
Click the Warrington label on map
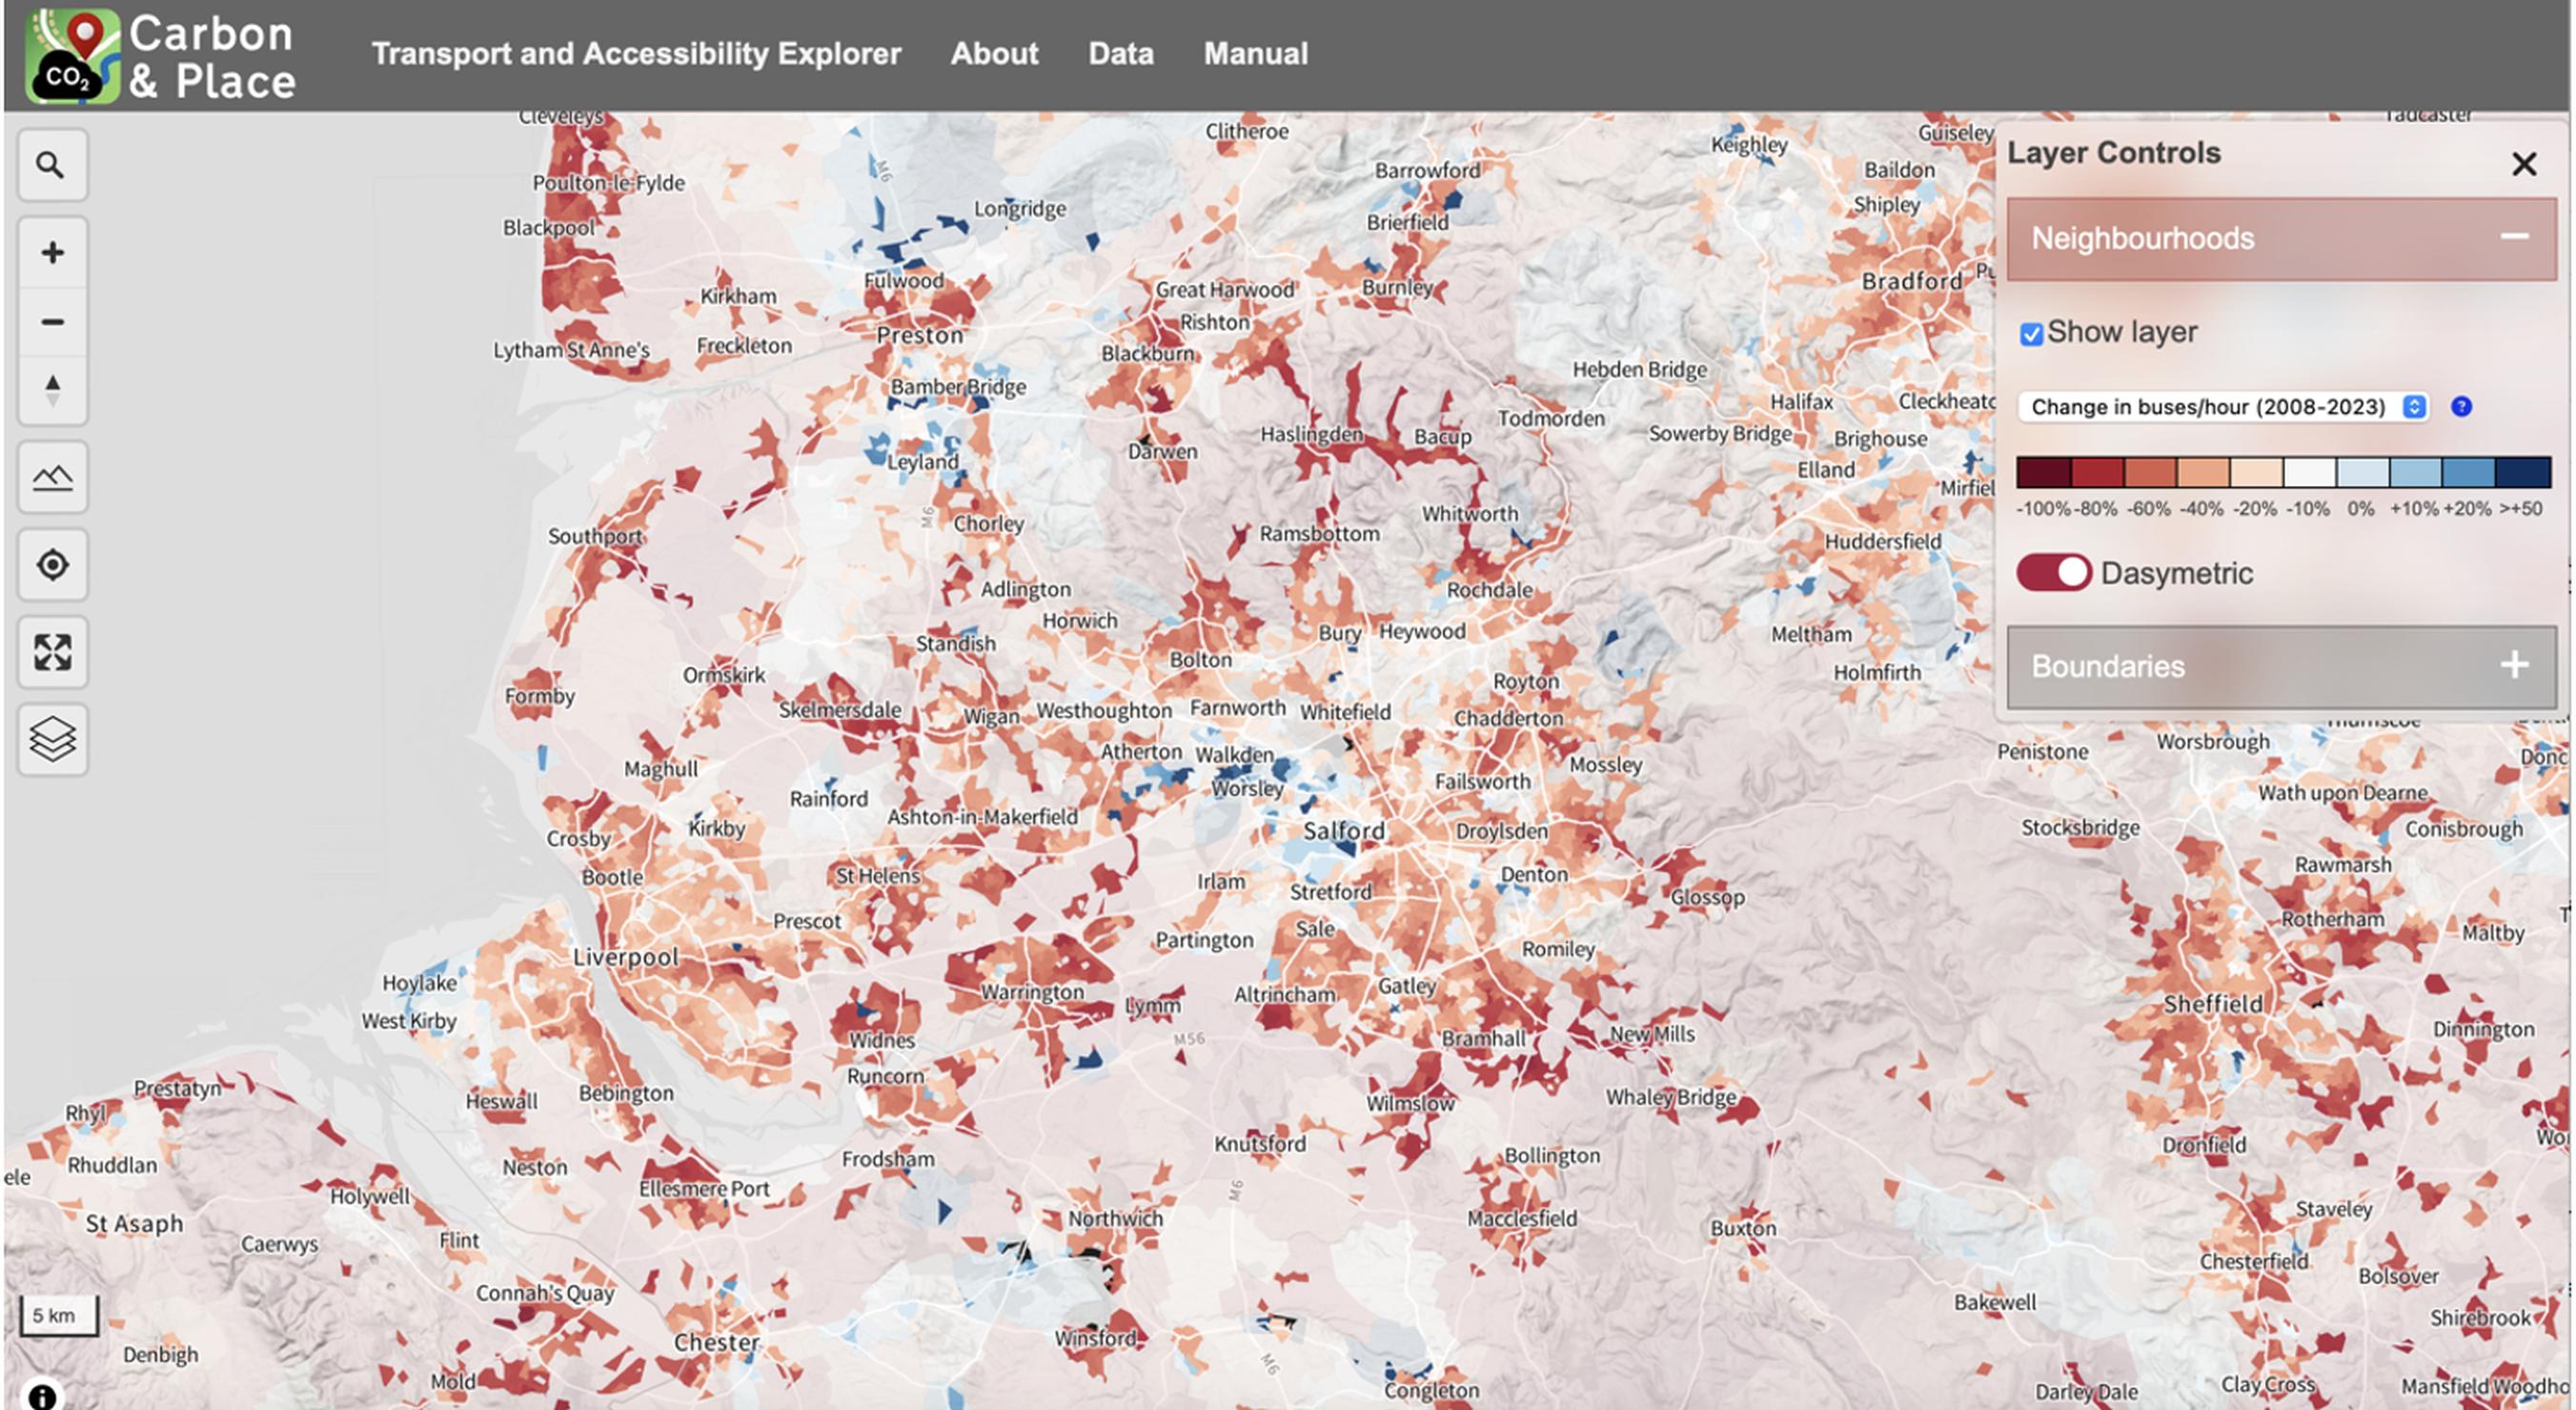click(x=1032, y=992)
